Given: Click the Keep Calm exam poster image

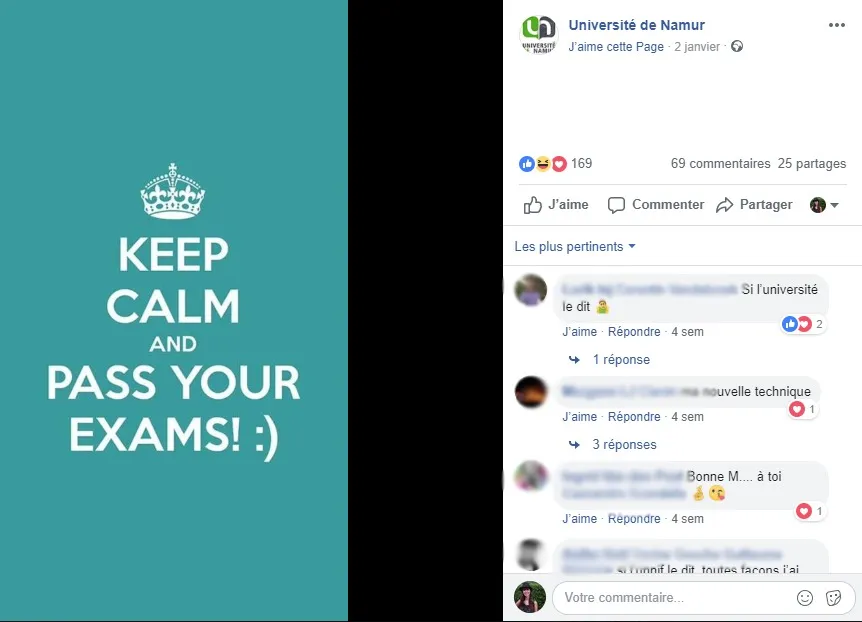Looking at the screenshot, I should point(174,311).
